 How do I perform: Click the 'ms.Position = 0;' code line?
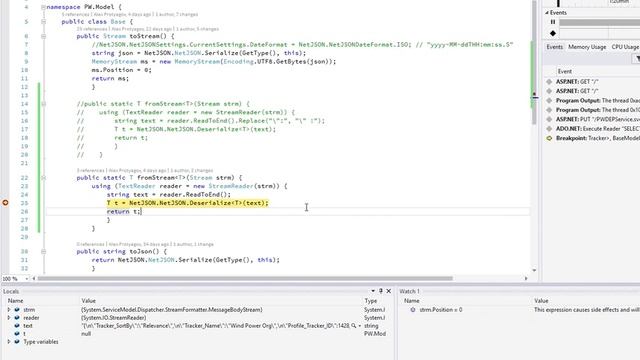coord(121,70)
